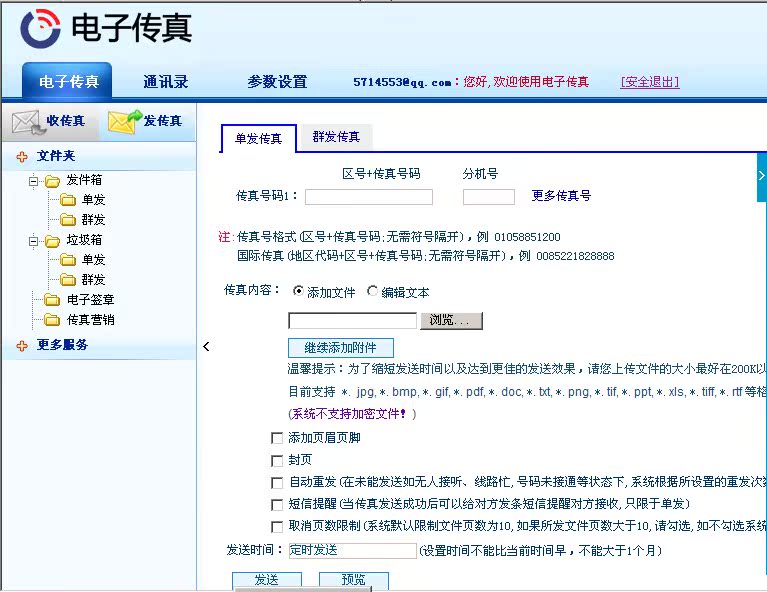Click folder icon of 群发 under 垃圾箱
Screen dimensions: 767x592
click(x=68, y=280)
